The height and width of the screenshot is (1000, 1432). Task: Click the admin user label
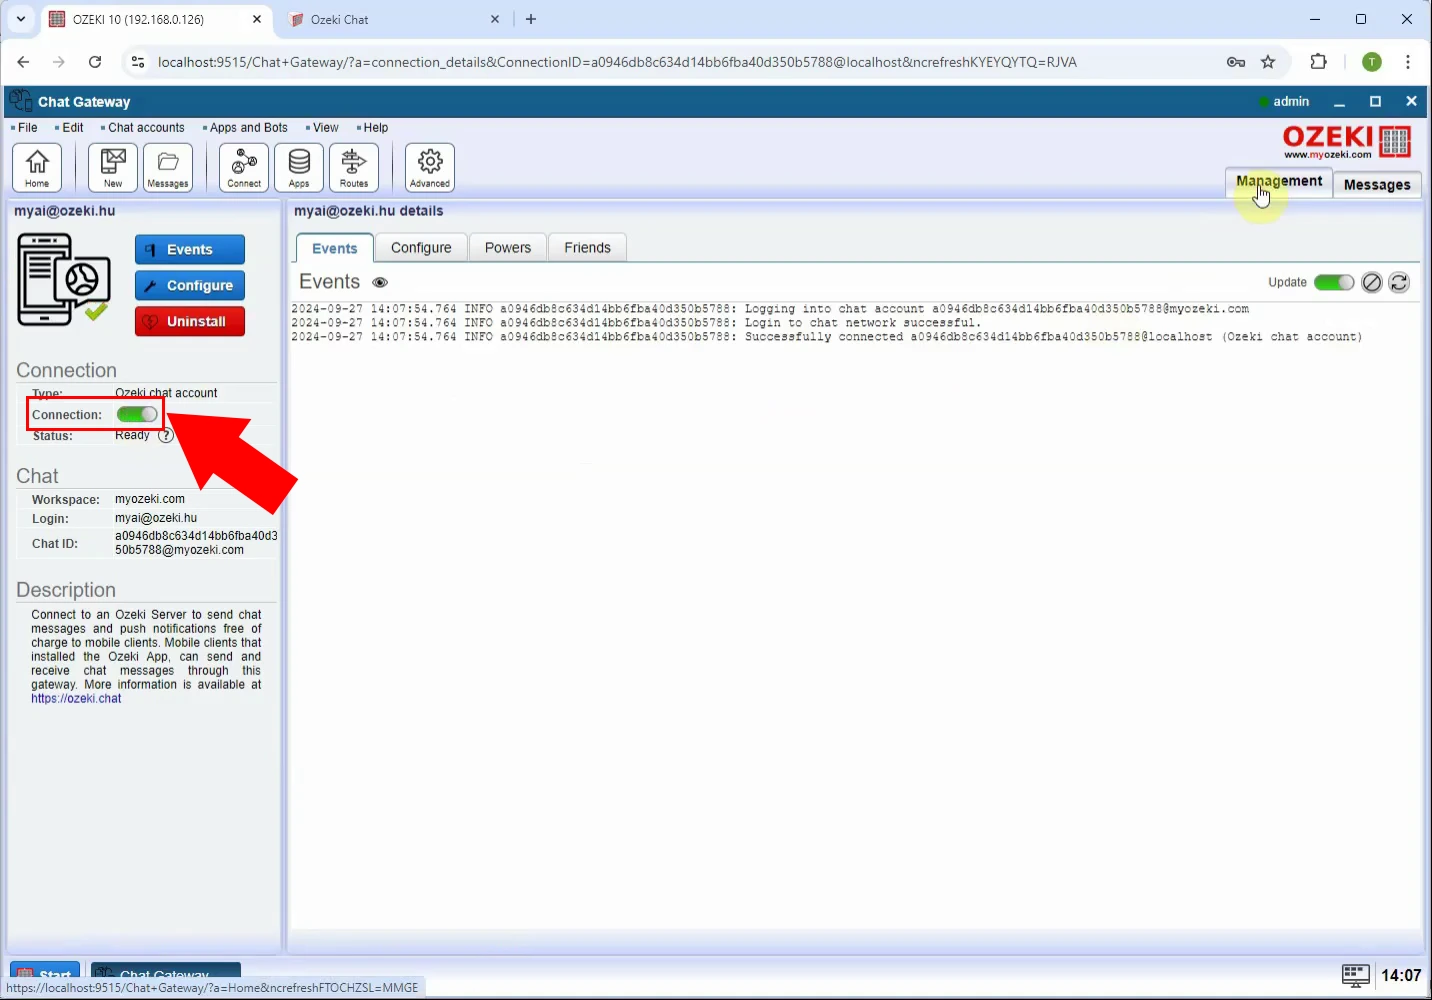1291,101
